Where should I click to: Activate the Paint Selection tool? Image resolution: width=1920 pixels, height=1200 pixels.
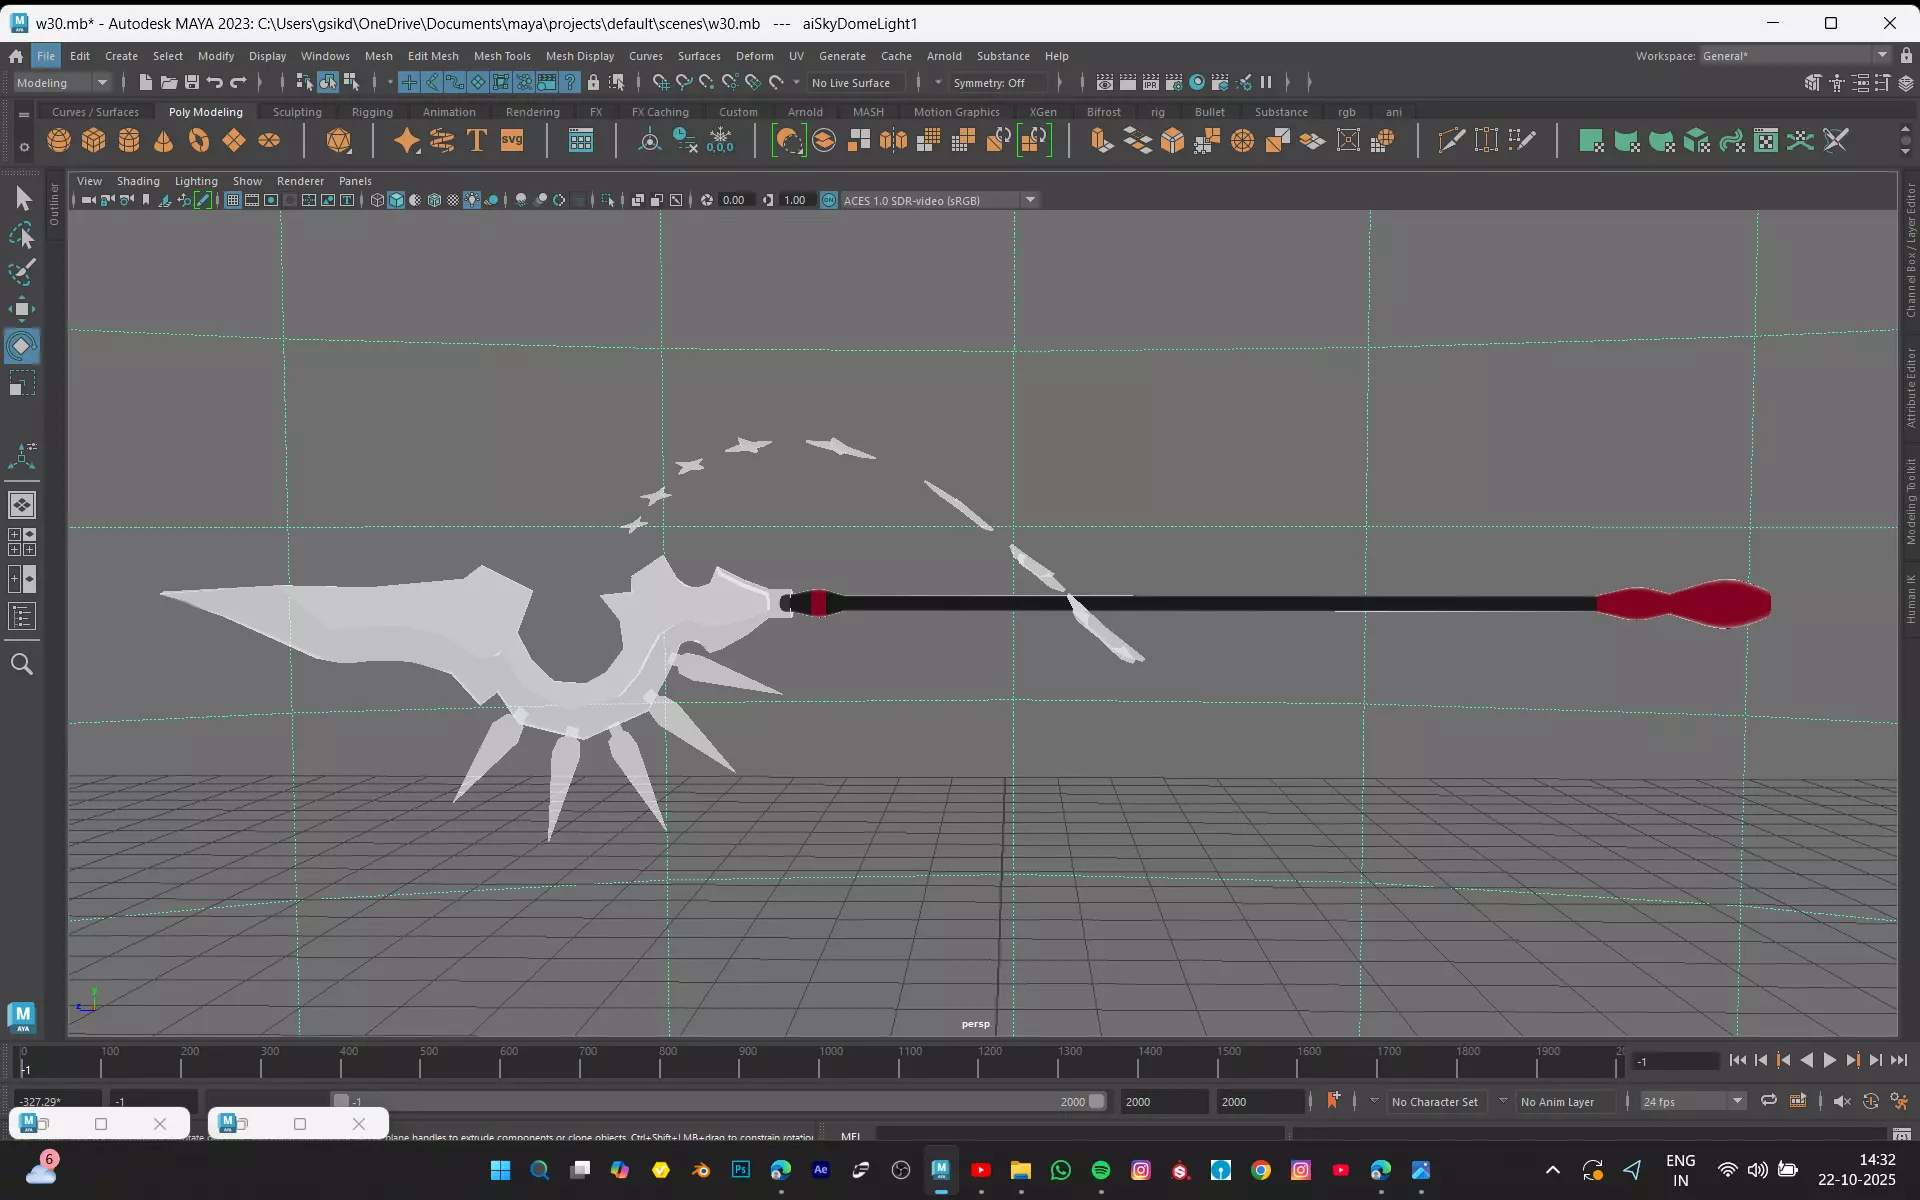tap(22, 272)
